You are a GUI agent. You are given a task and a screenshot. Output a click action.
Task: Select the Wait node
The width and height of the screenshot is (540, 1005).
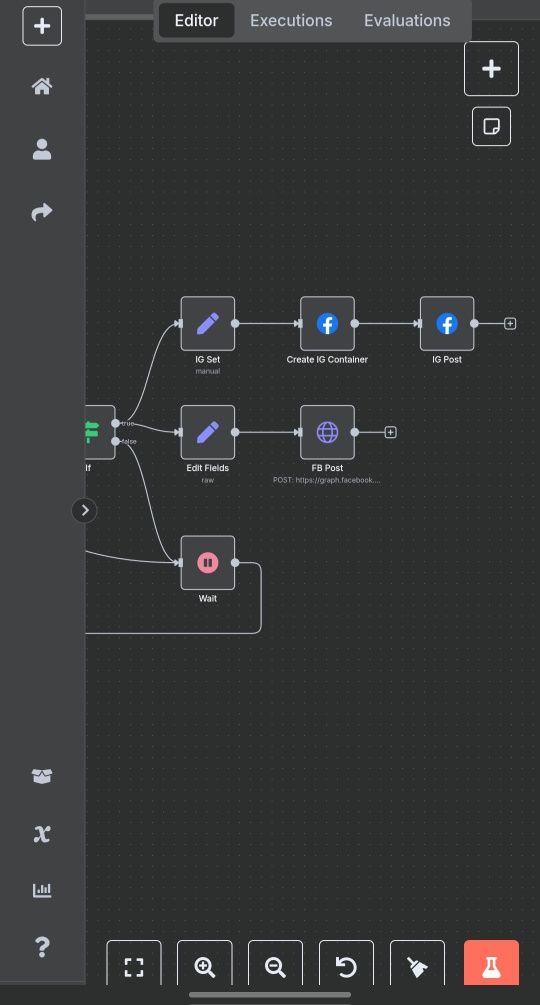click(208, 563)
